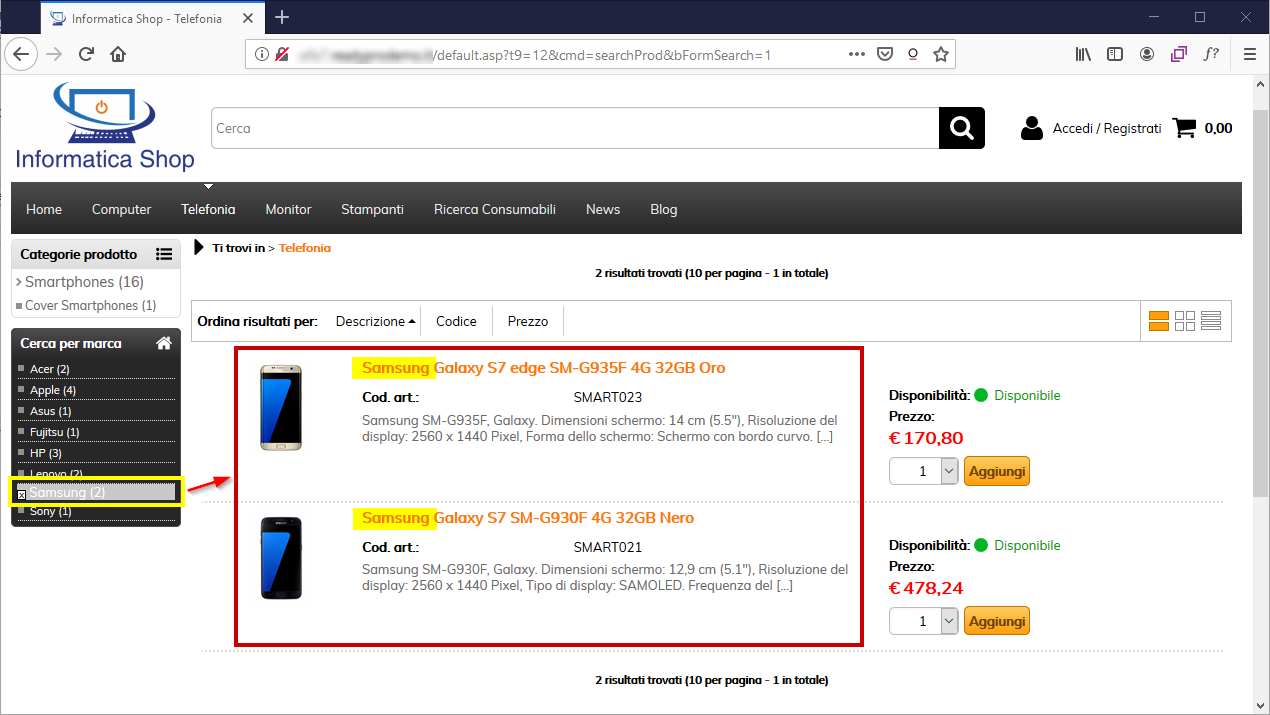1270x715 pixels.
Task: Filter by brand Asus (1)
Action: 51,411
